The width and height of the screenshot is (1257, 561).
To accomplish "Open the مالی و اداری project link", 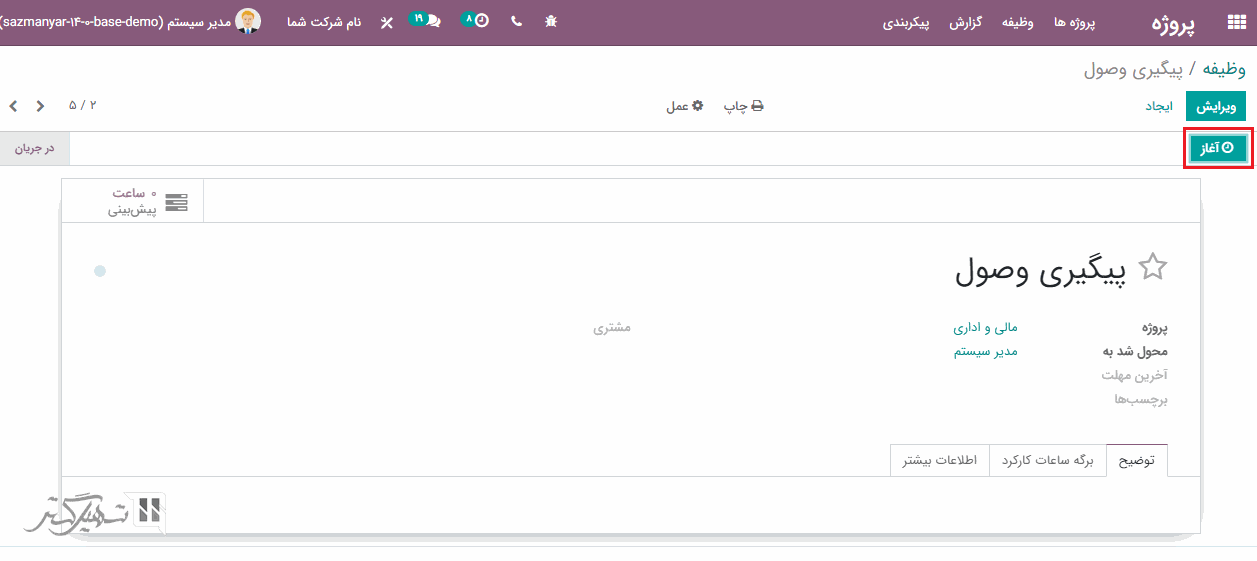I will (985, 328).
